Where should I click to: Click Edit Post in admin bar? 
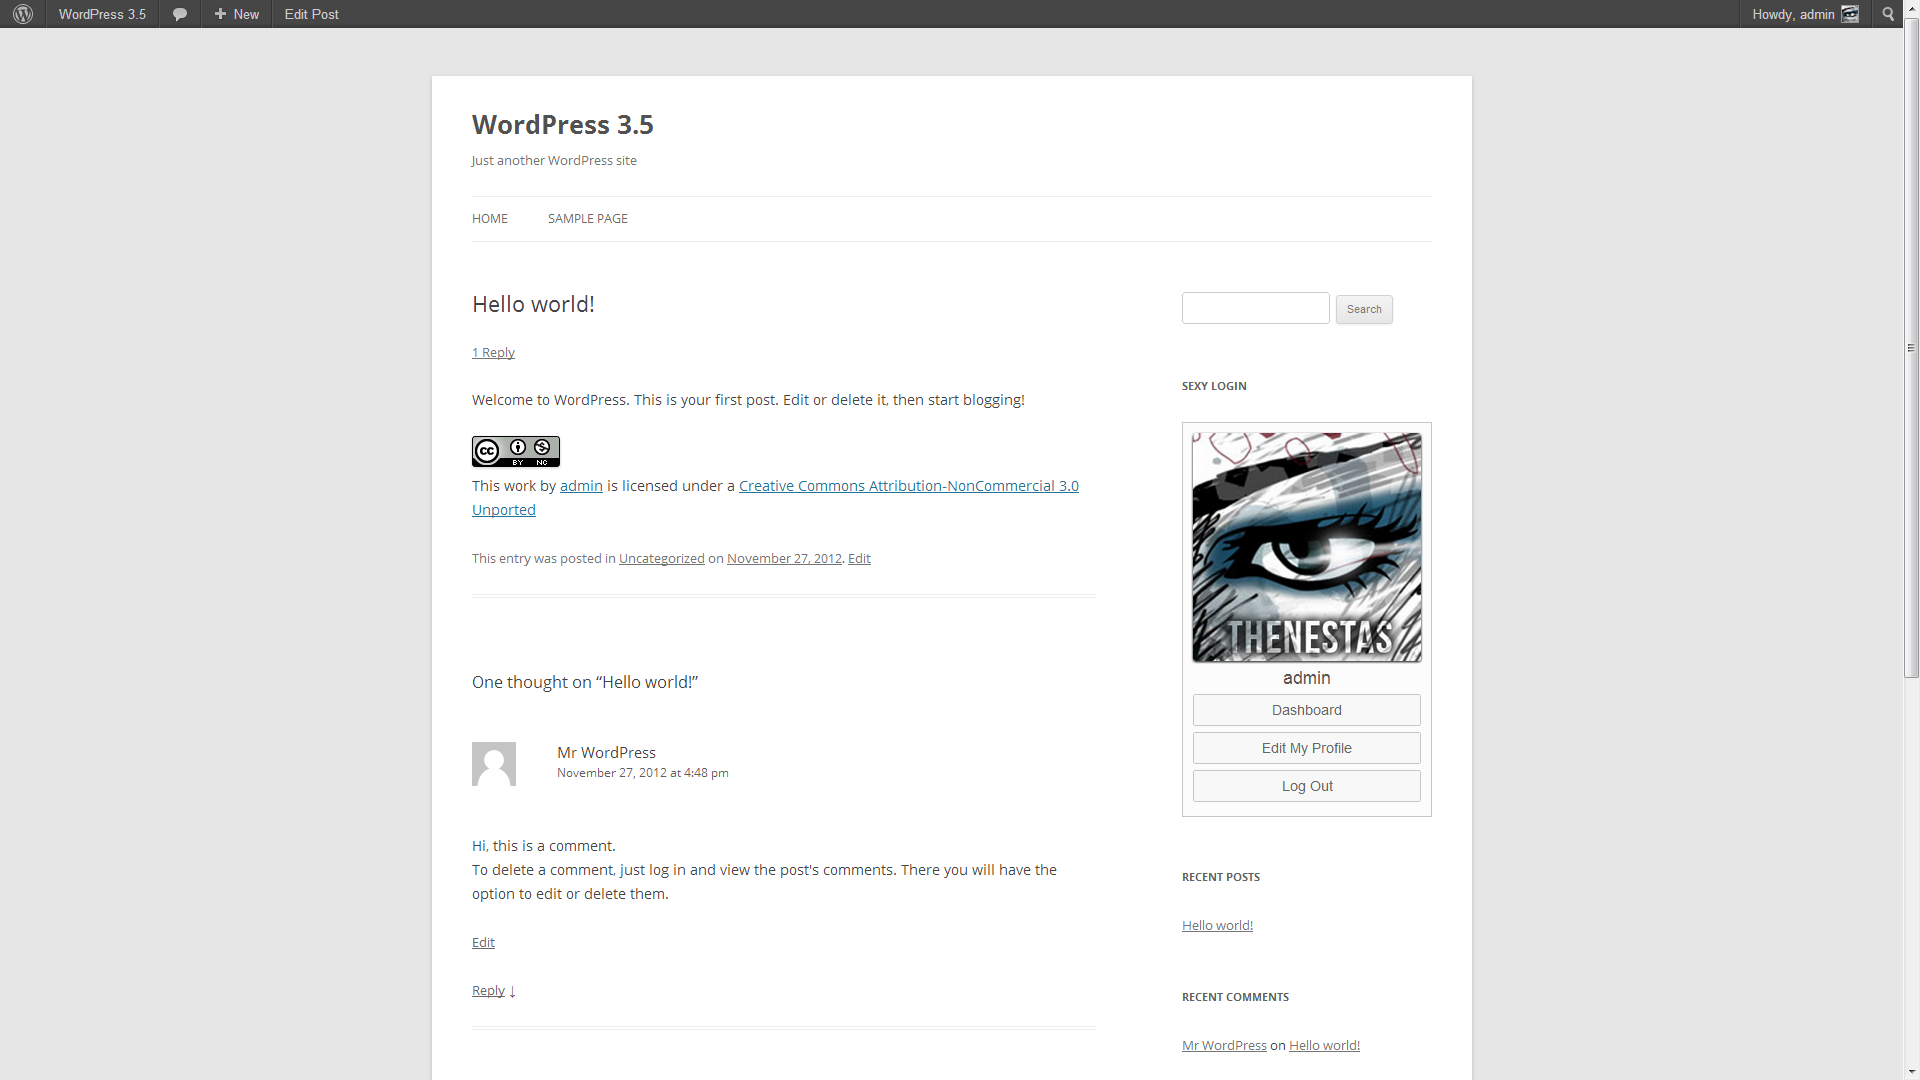(x=311, y=14)
